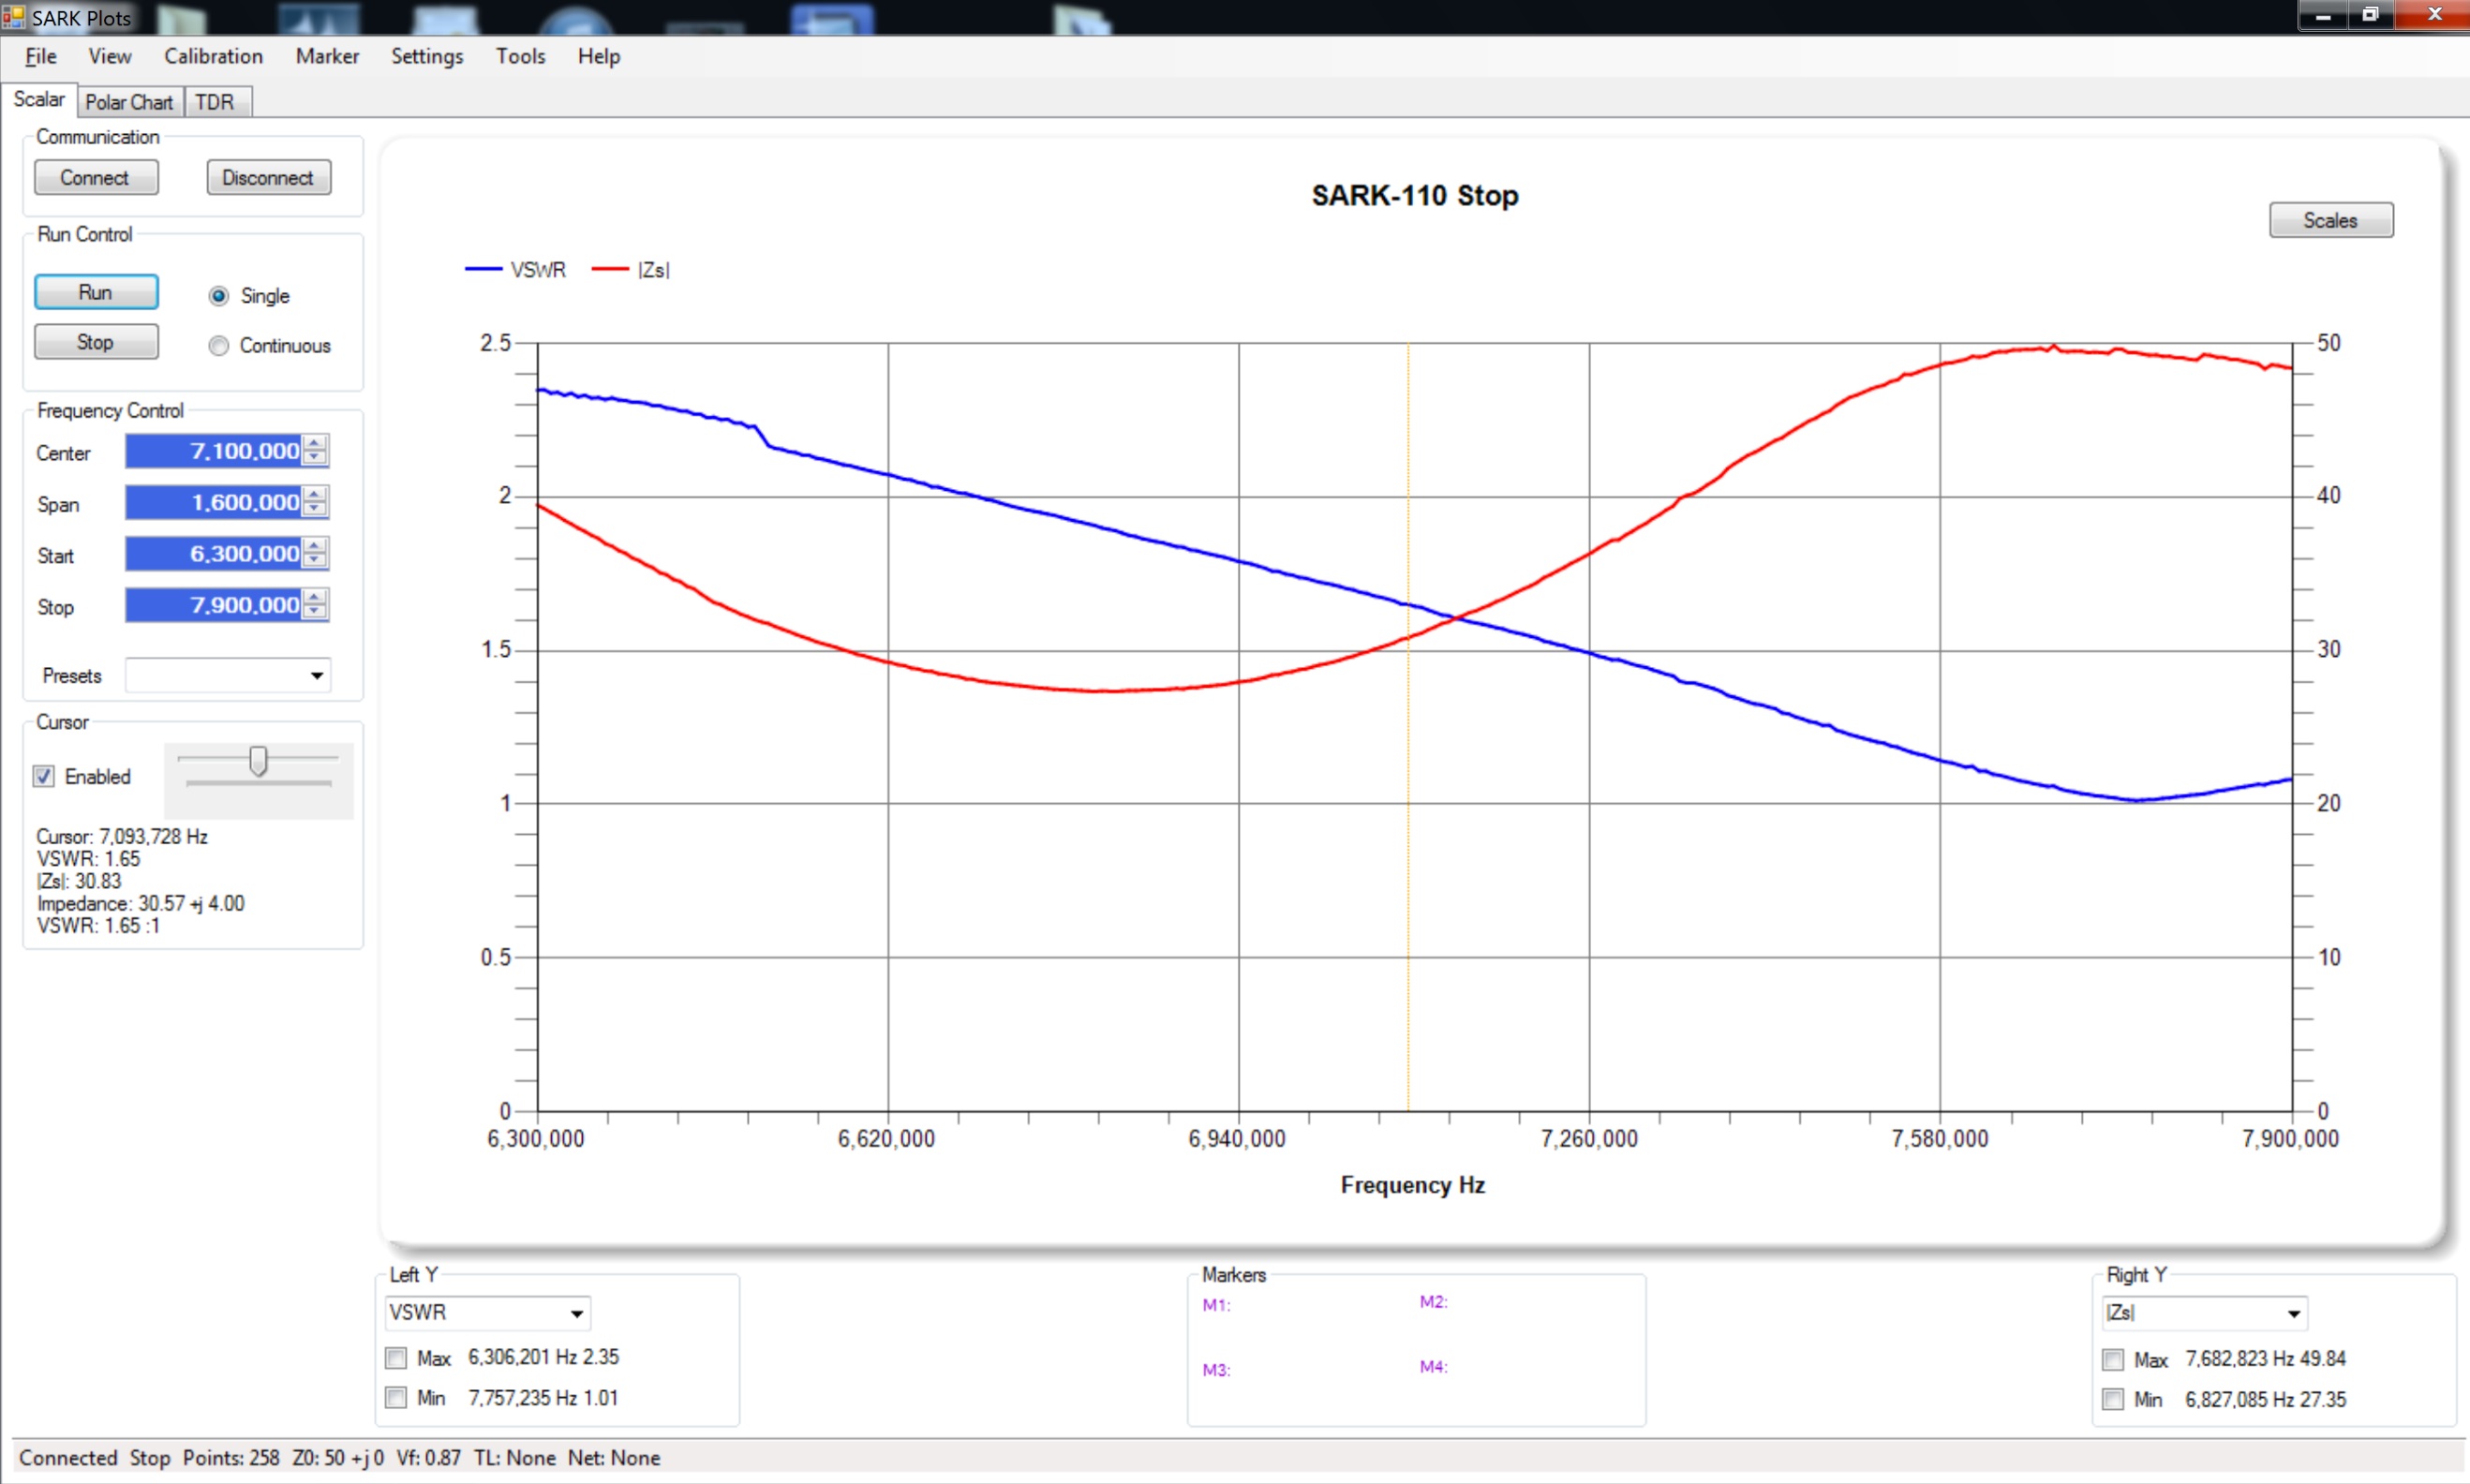Select the Continuous run mode
This screenshot has width=2470, height=1484.
click(x=219, y=346)
